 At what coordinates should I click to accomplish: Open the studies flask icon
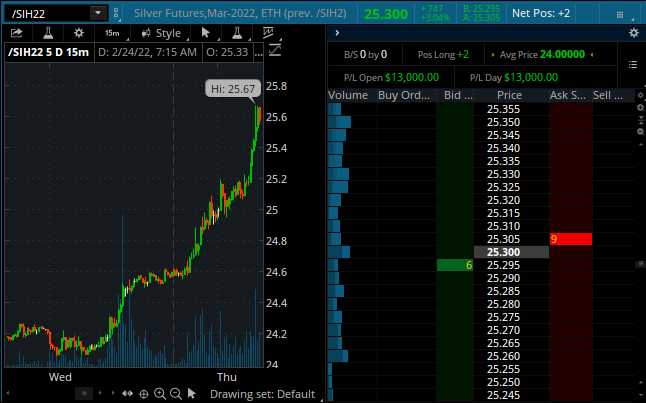pos(46,33)
